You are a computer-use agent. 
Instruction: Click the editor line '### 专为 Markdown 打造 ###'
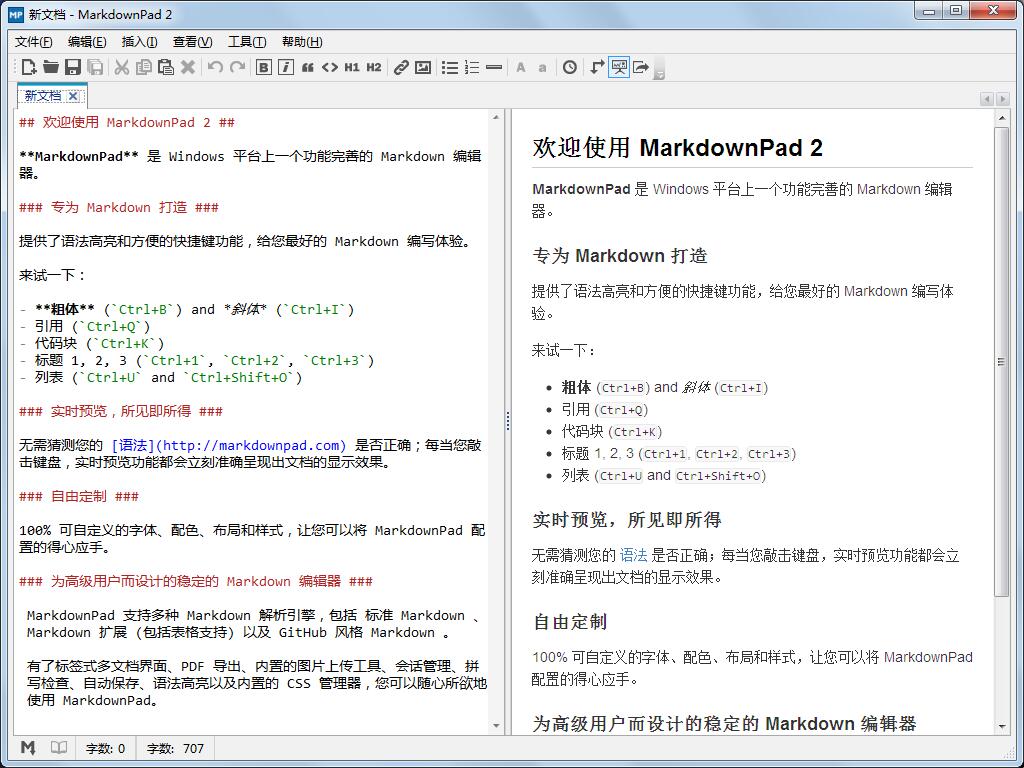(x=119, y=208)
